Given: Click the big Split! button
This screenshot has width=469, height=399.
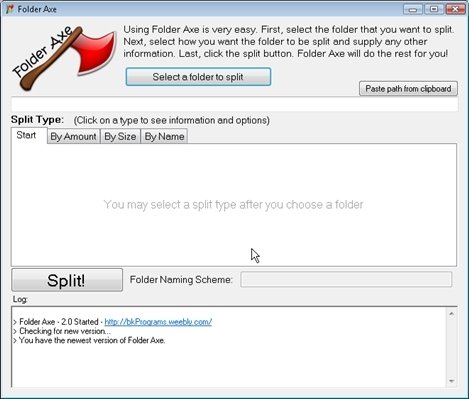Looking at the screenshot, I should pos(67,280).
